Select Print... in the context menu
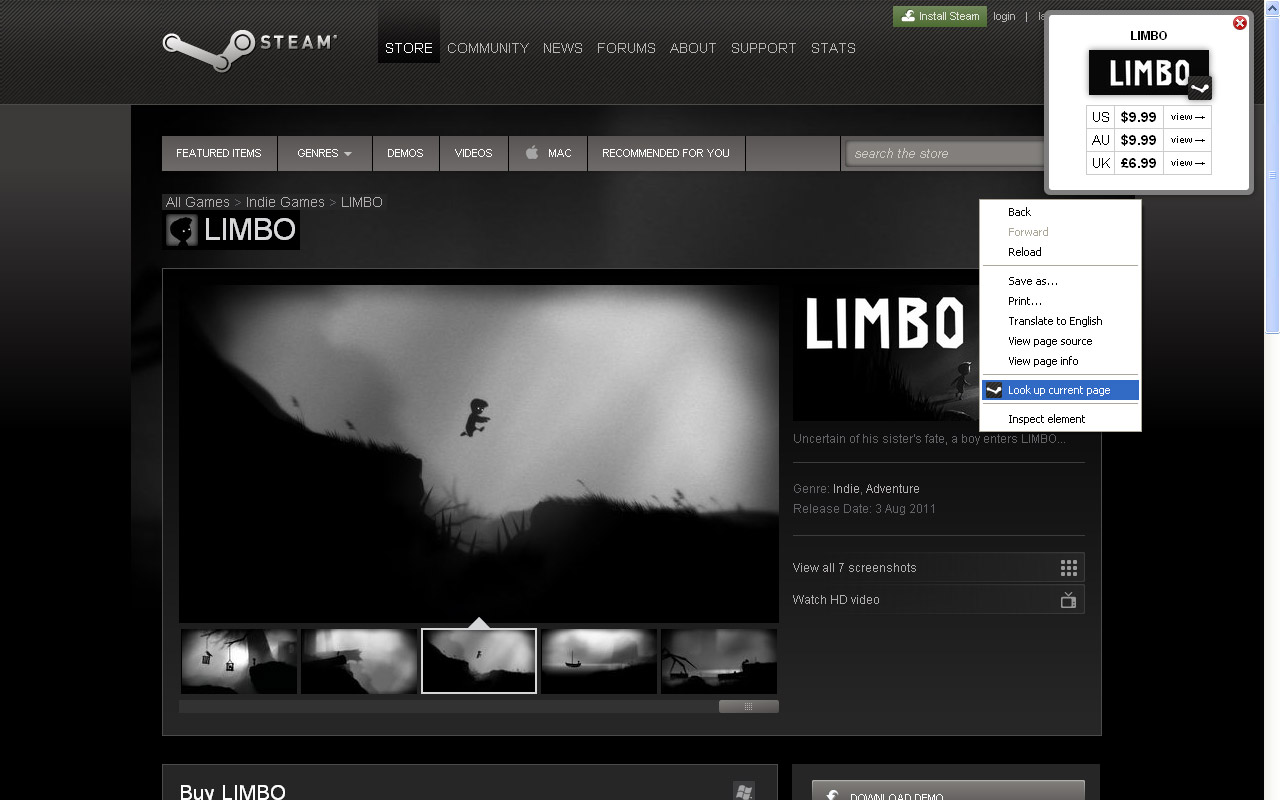Image resolution: width=1280 pixels, height=800 pixels. click(x=1060, y=301)
